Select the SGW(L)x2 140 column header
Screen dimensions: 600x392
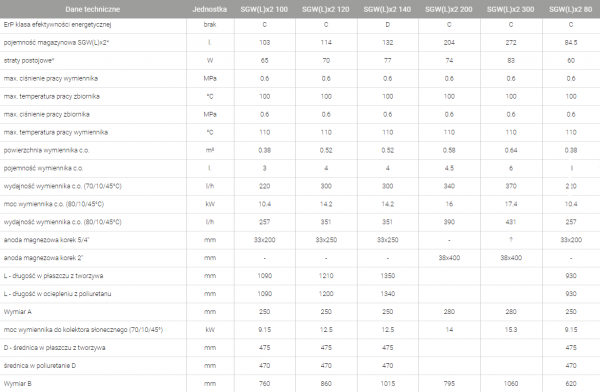click(387, 9)
